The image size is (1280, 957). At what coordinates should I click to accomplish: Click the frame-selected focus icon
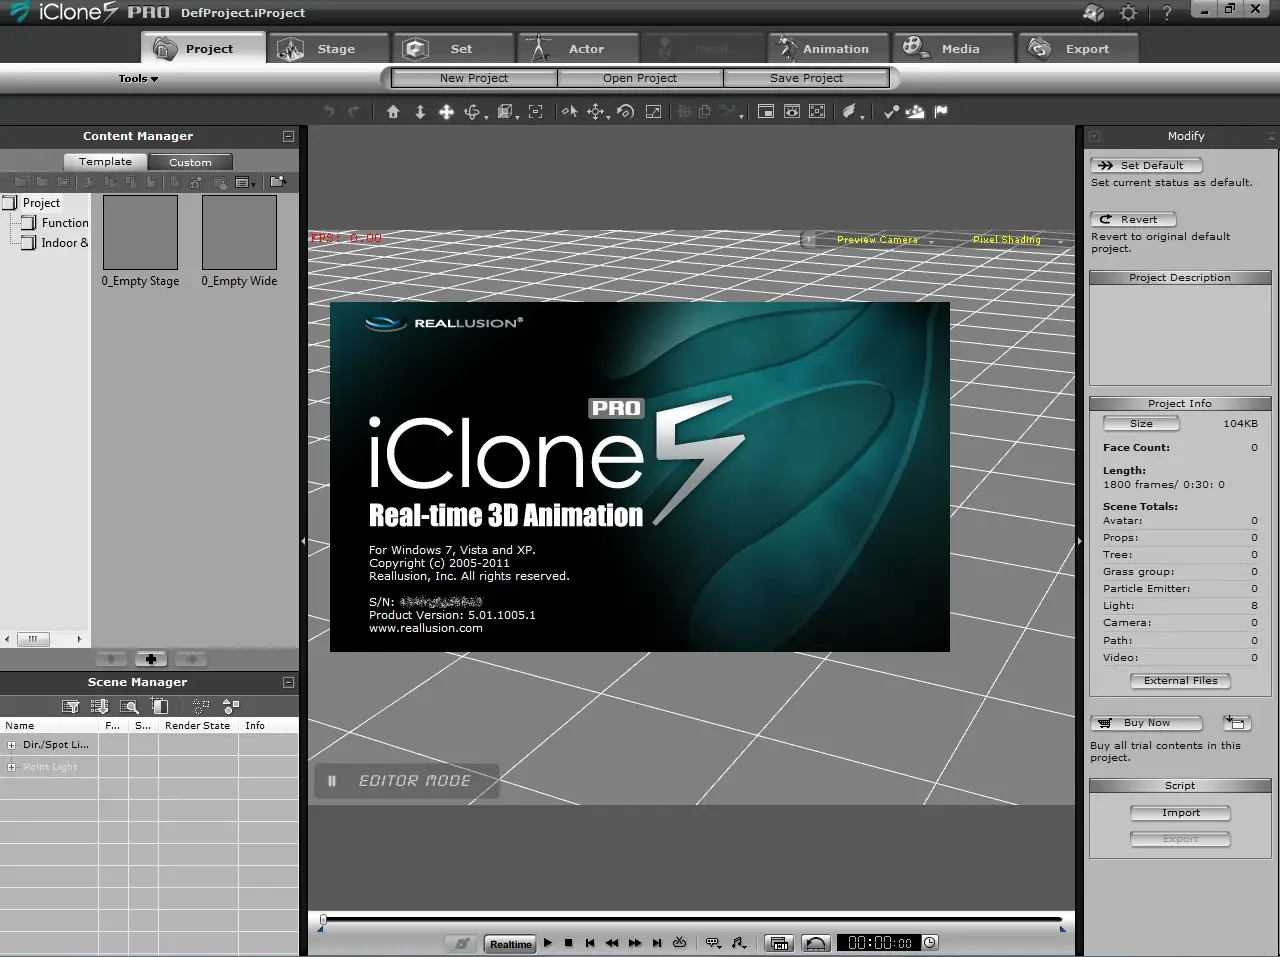click(536, 112)
